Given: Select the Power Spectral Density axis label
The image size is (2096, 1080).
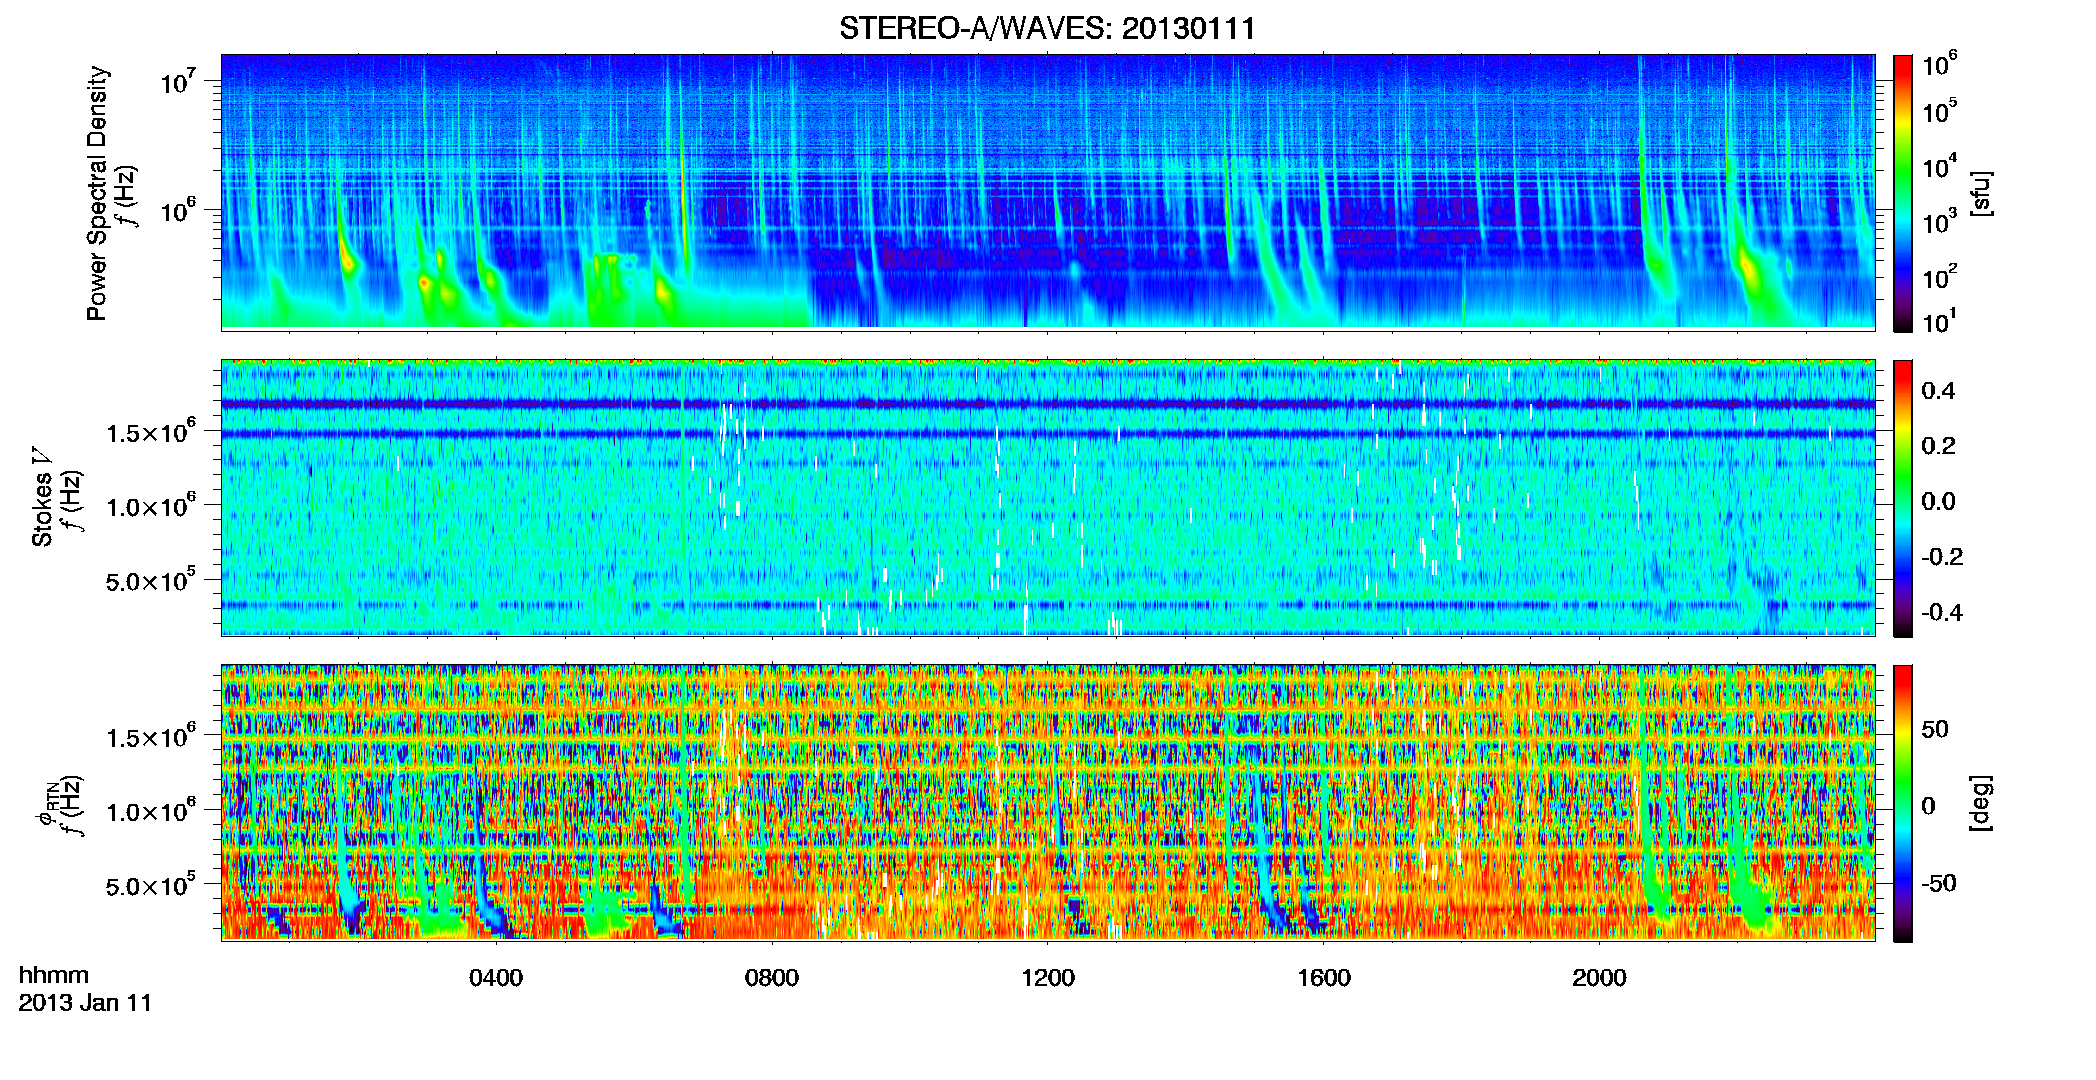Looking at the screenshot, I should (97, 193).
